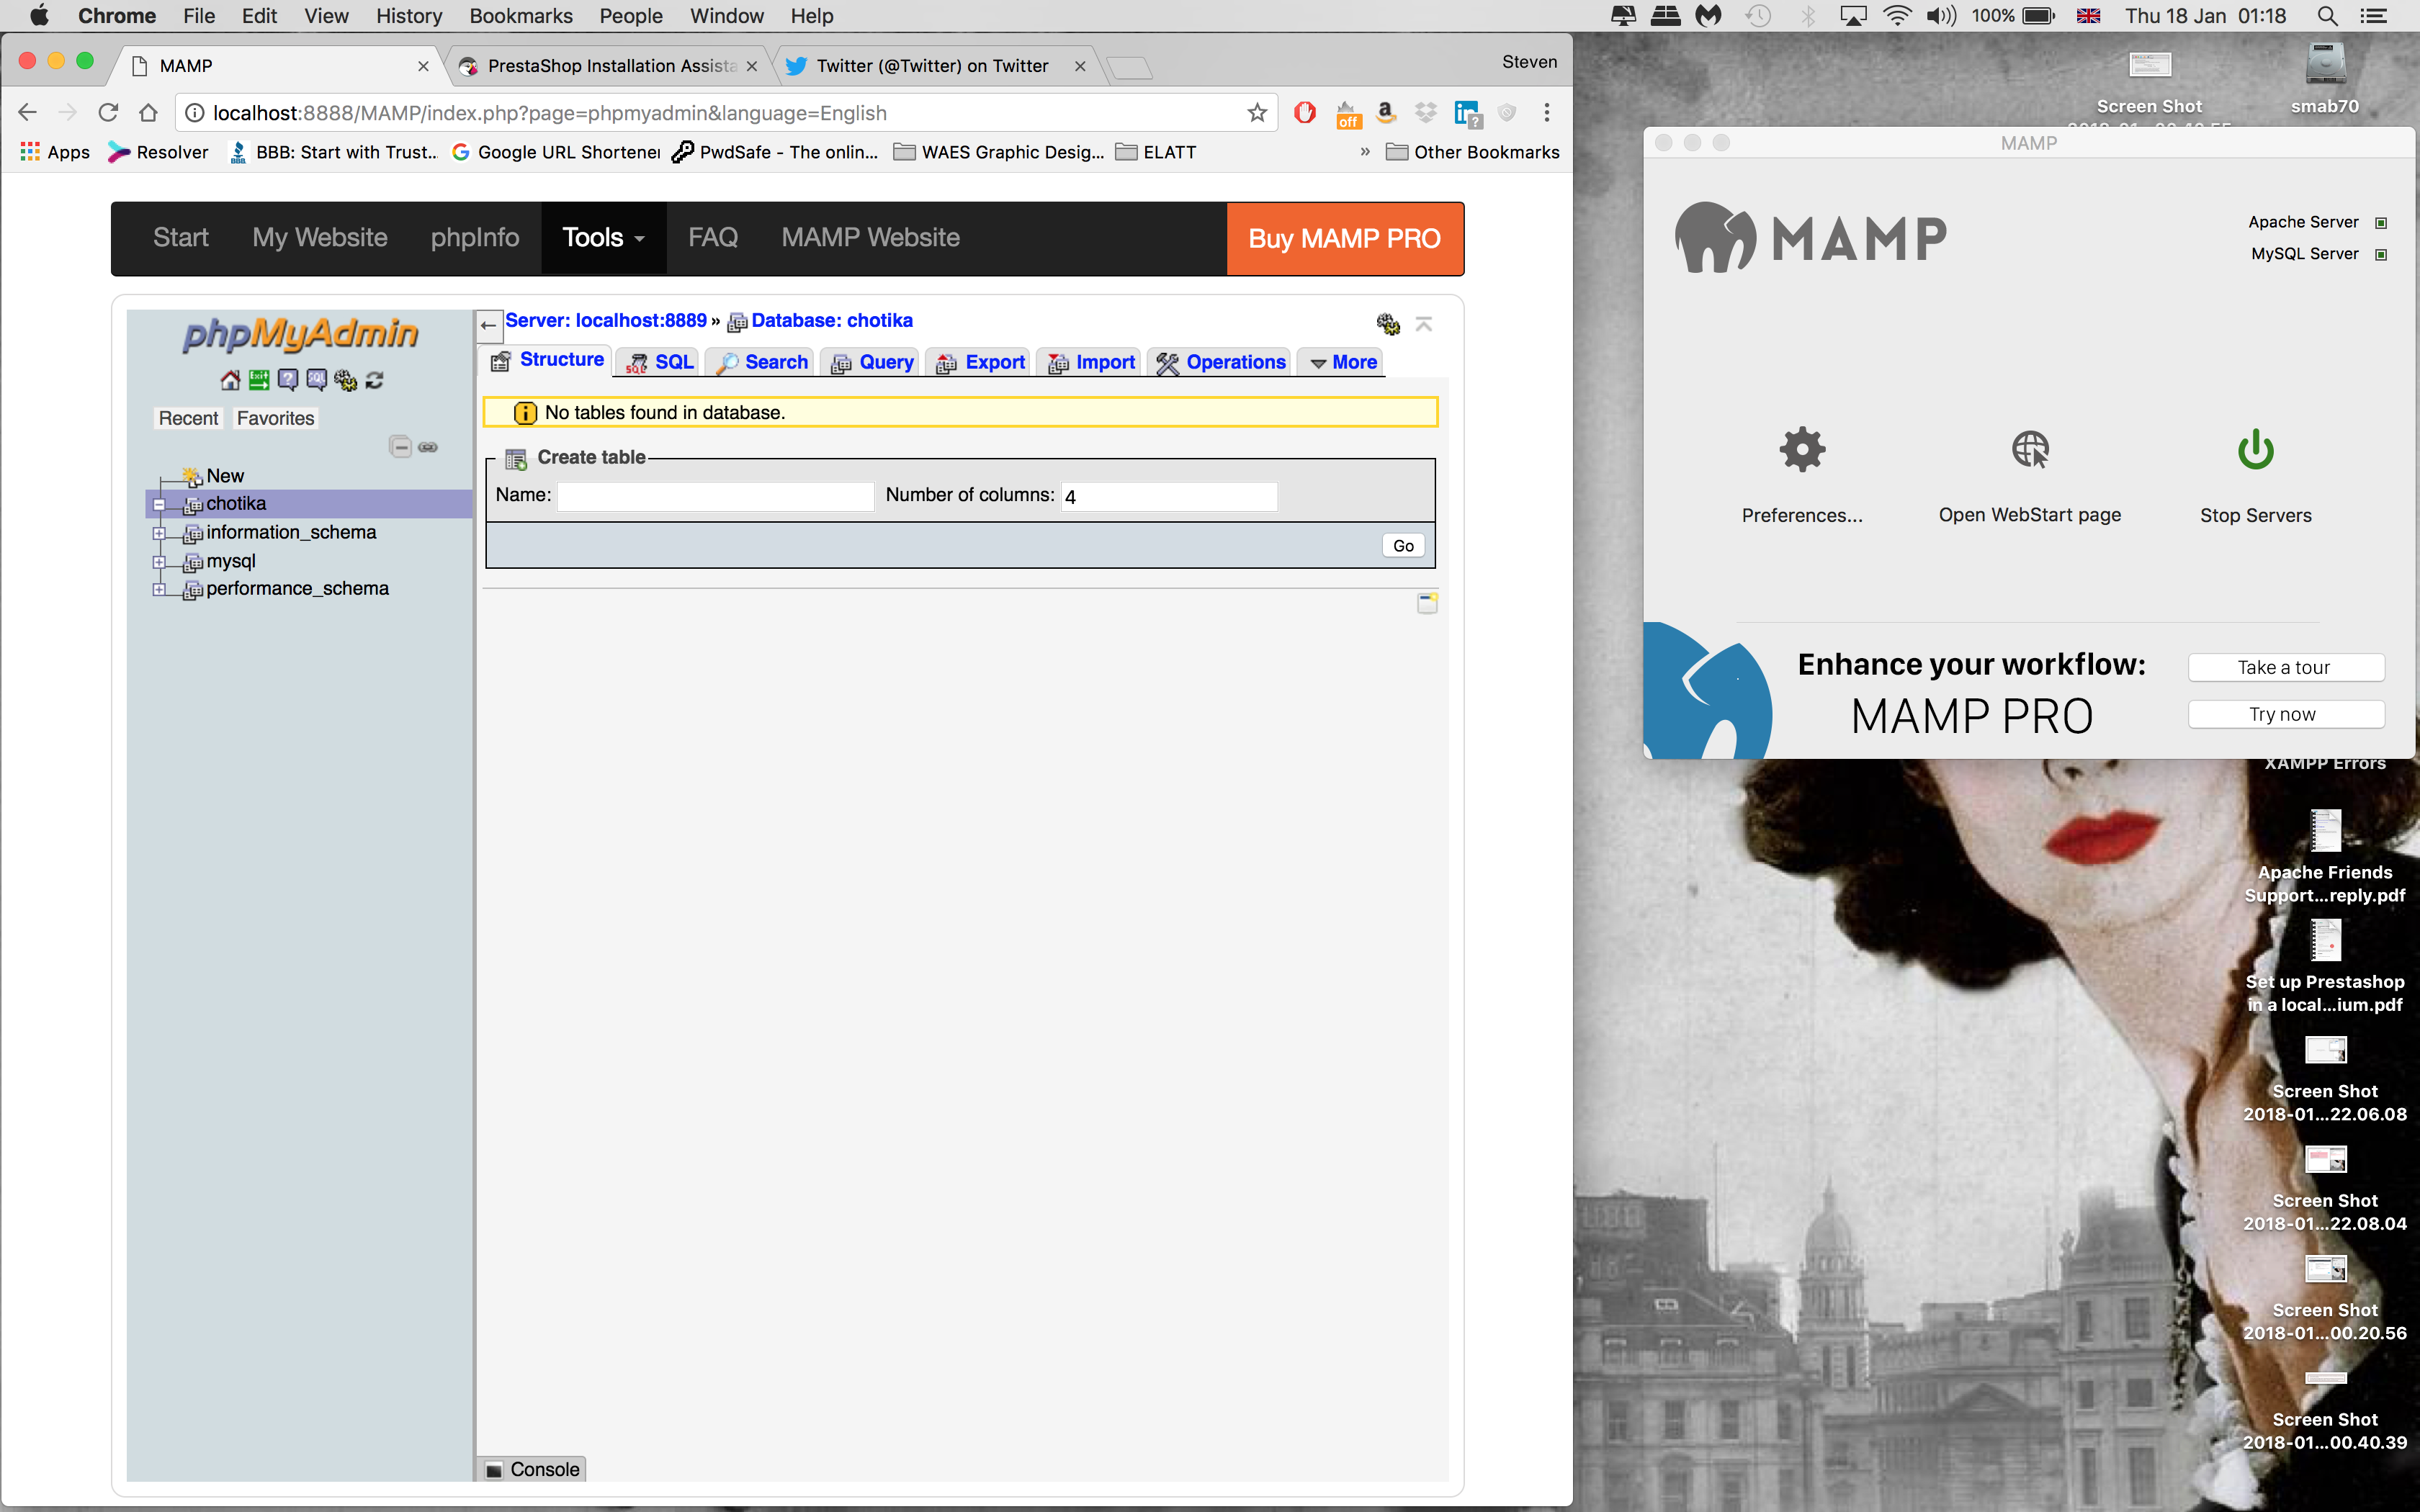Viewport: 2420px width, 1512px height.
Task: Open the SQL query window icon
Action: 316,380
